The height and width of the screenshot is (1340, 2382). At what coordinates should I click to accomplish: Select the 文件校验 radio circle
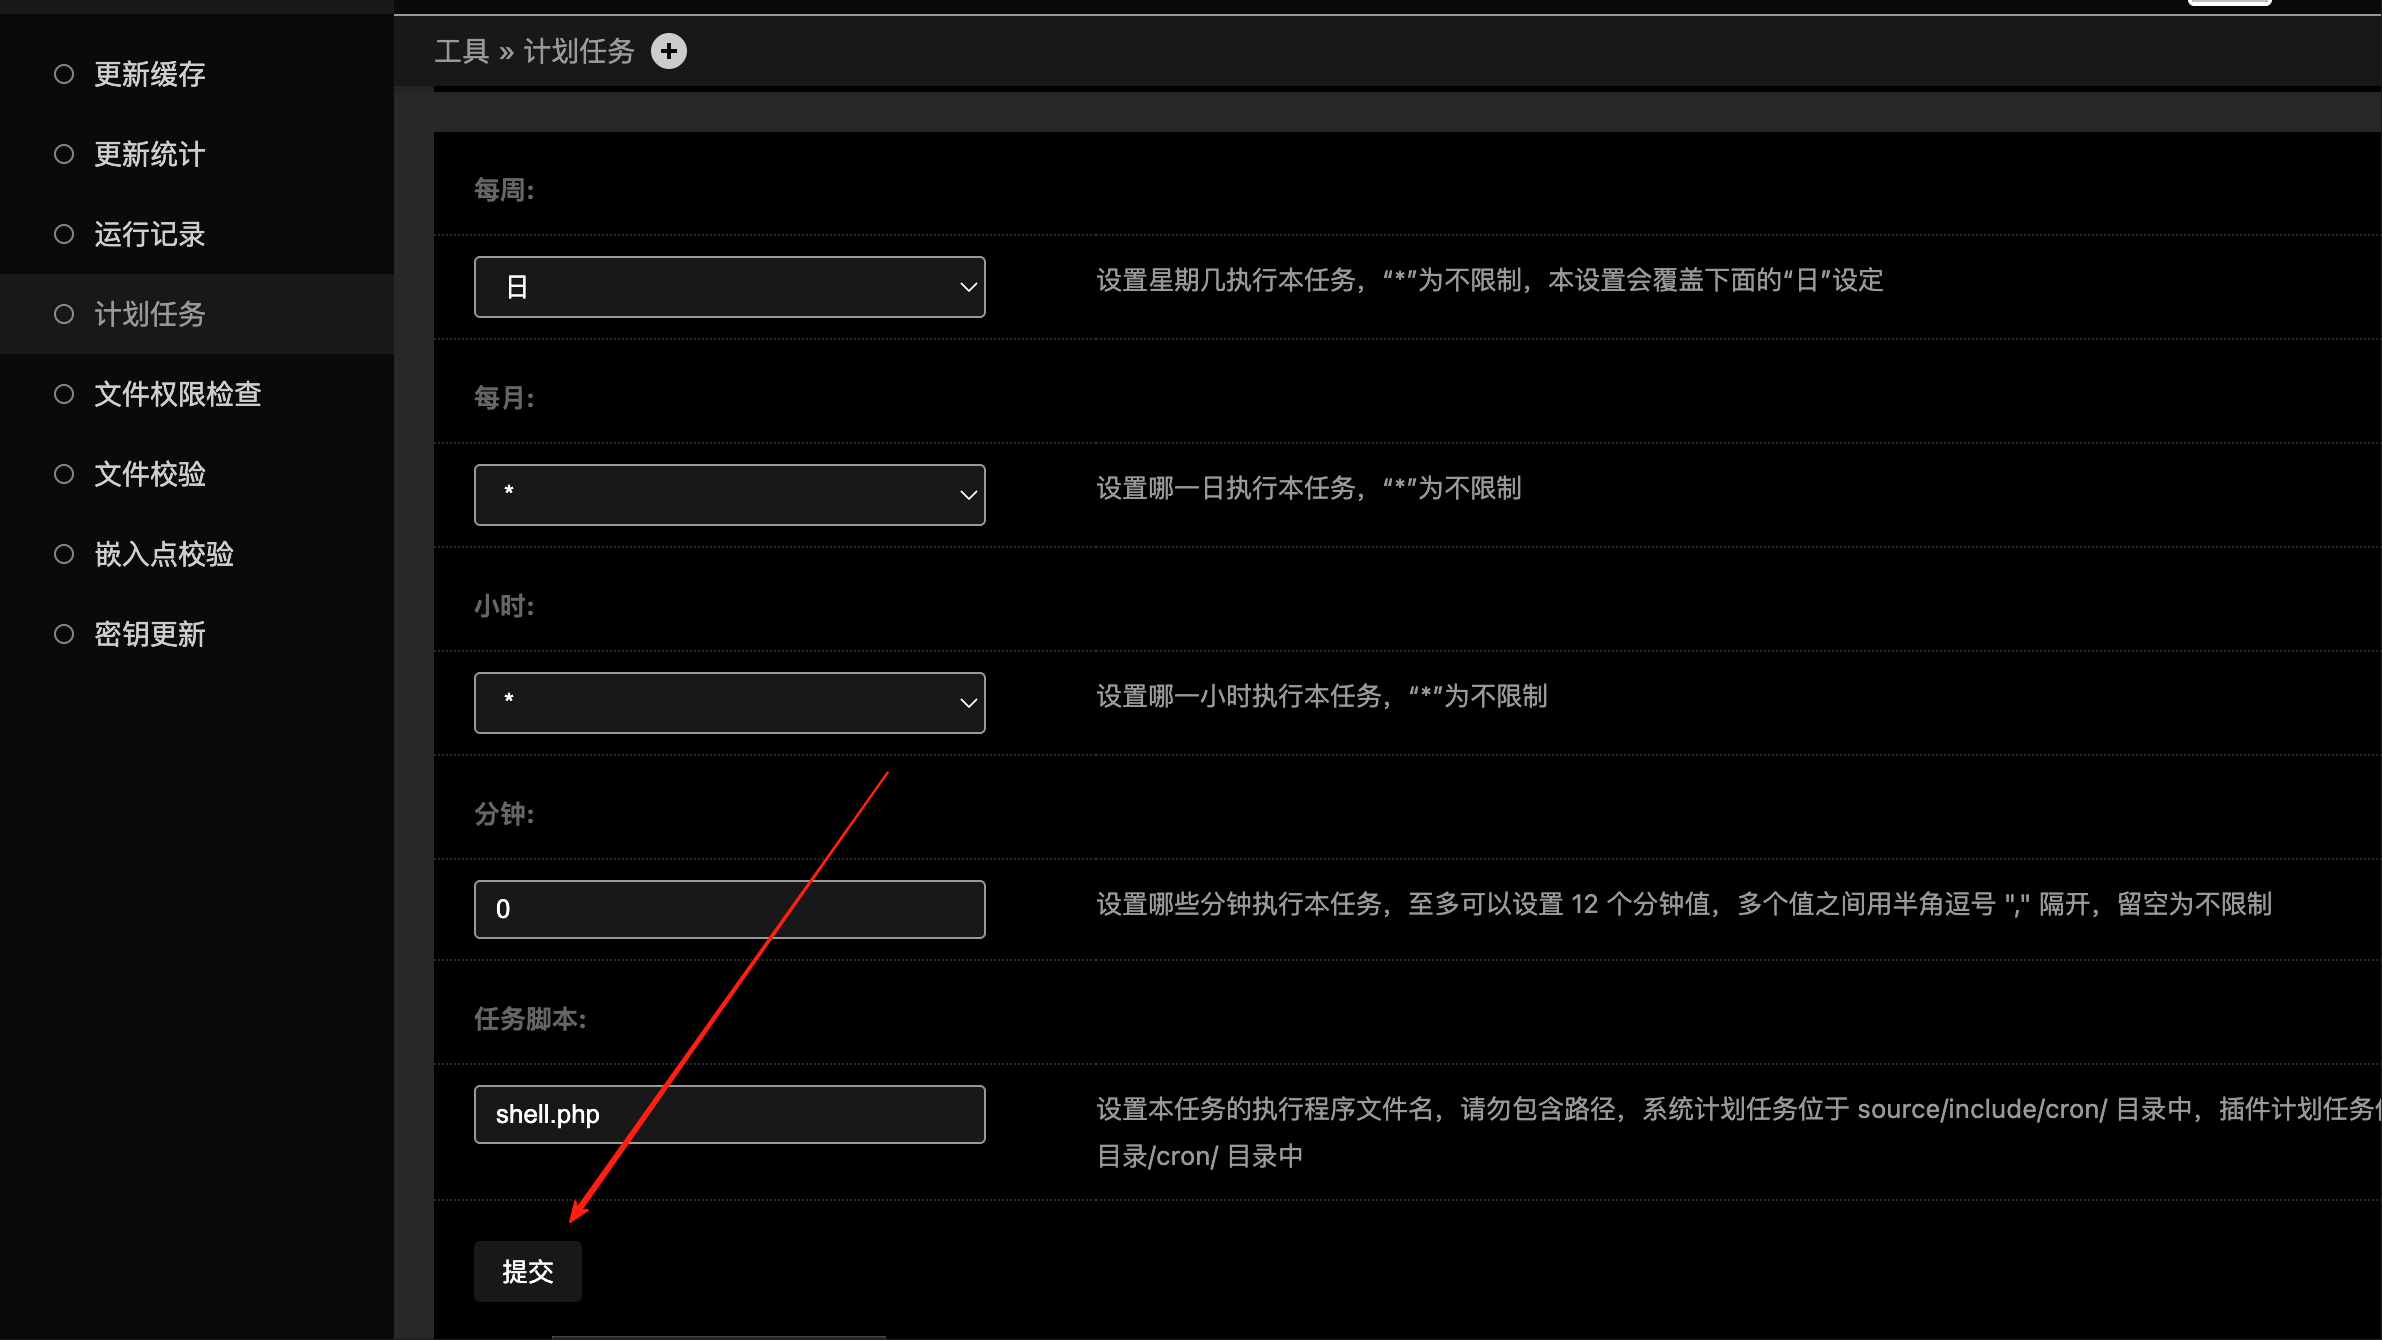pos(63,474)
